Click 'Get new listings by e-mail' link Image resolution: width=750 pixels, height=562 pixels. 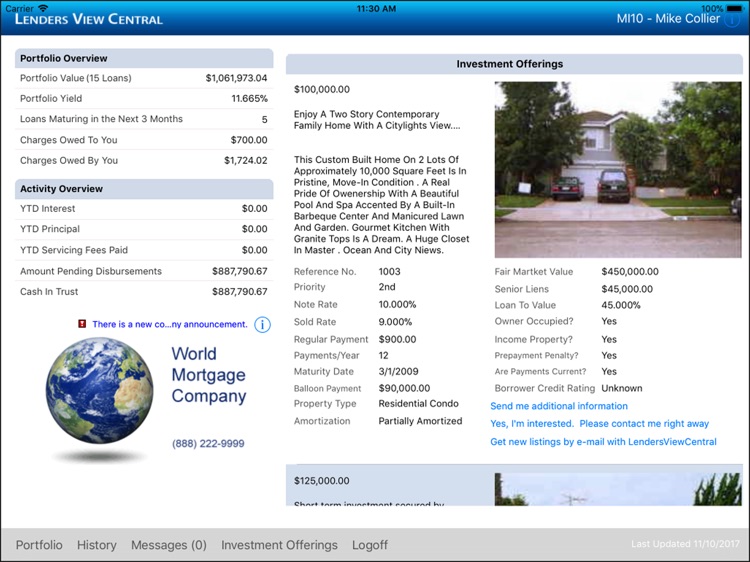point(603,442)
